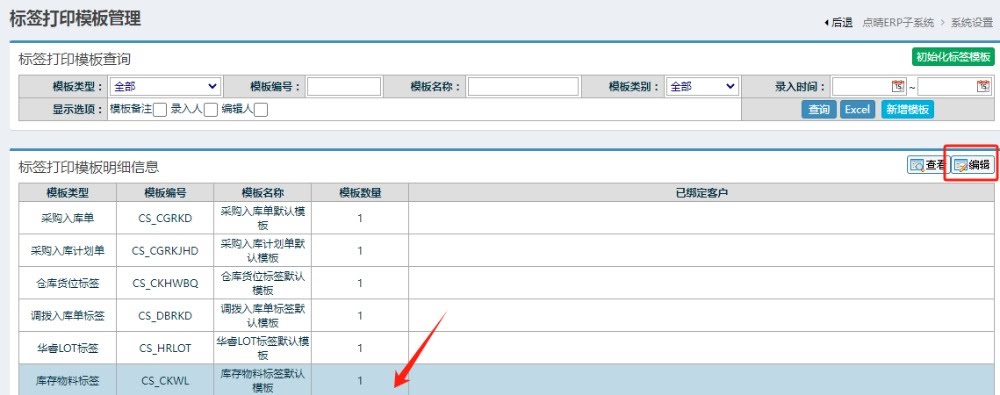Focus the 模板编号 input field
Screen dimensions: 1000x395
coord(344,86)
